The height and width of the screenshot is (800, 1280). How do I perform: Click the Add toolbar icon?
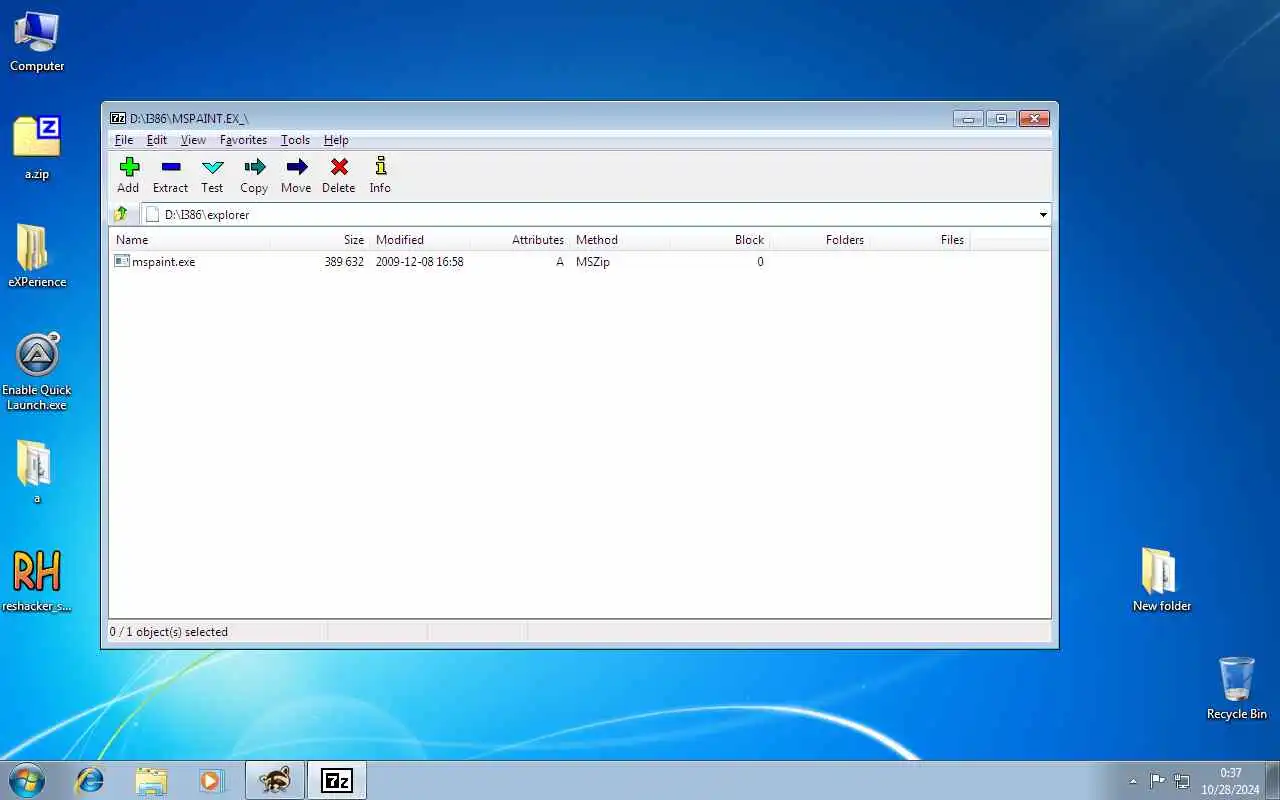tap(128, 167)
